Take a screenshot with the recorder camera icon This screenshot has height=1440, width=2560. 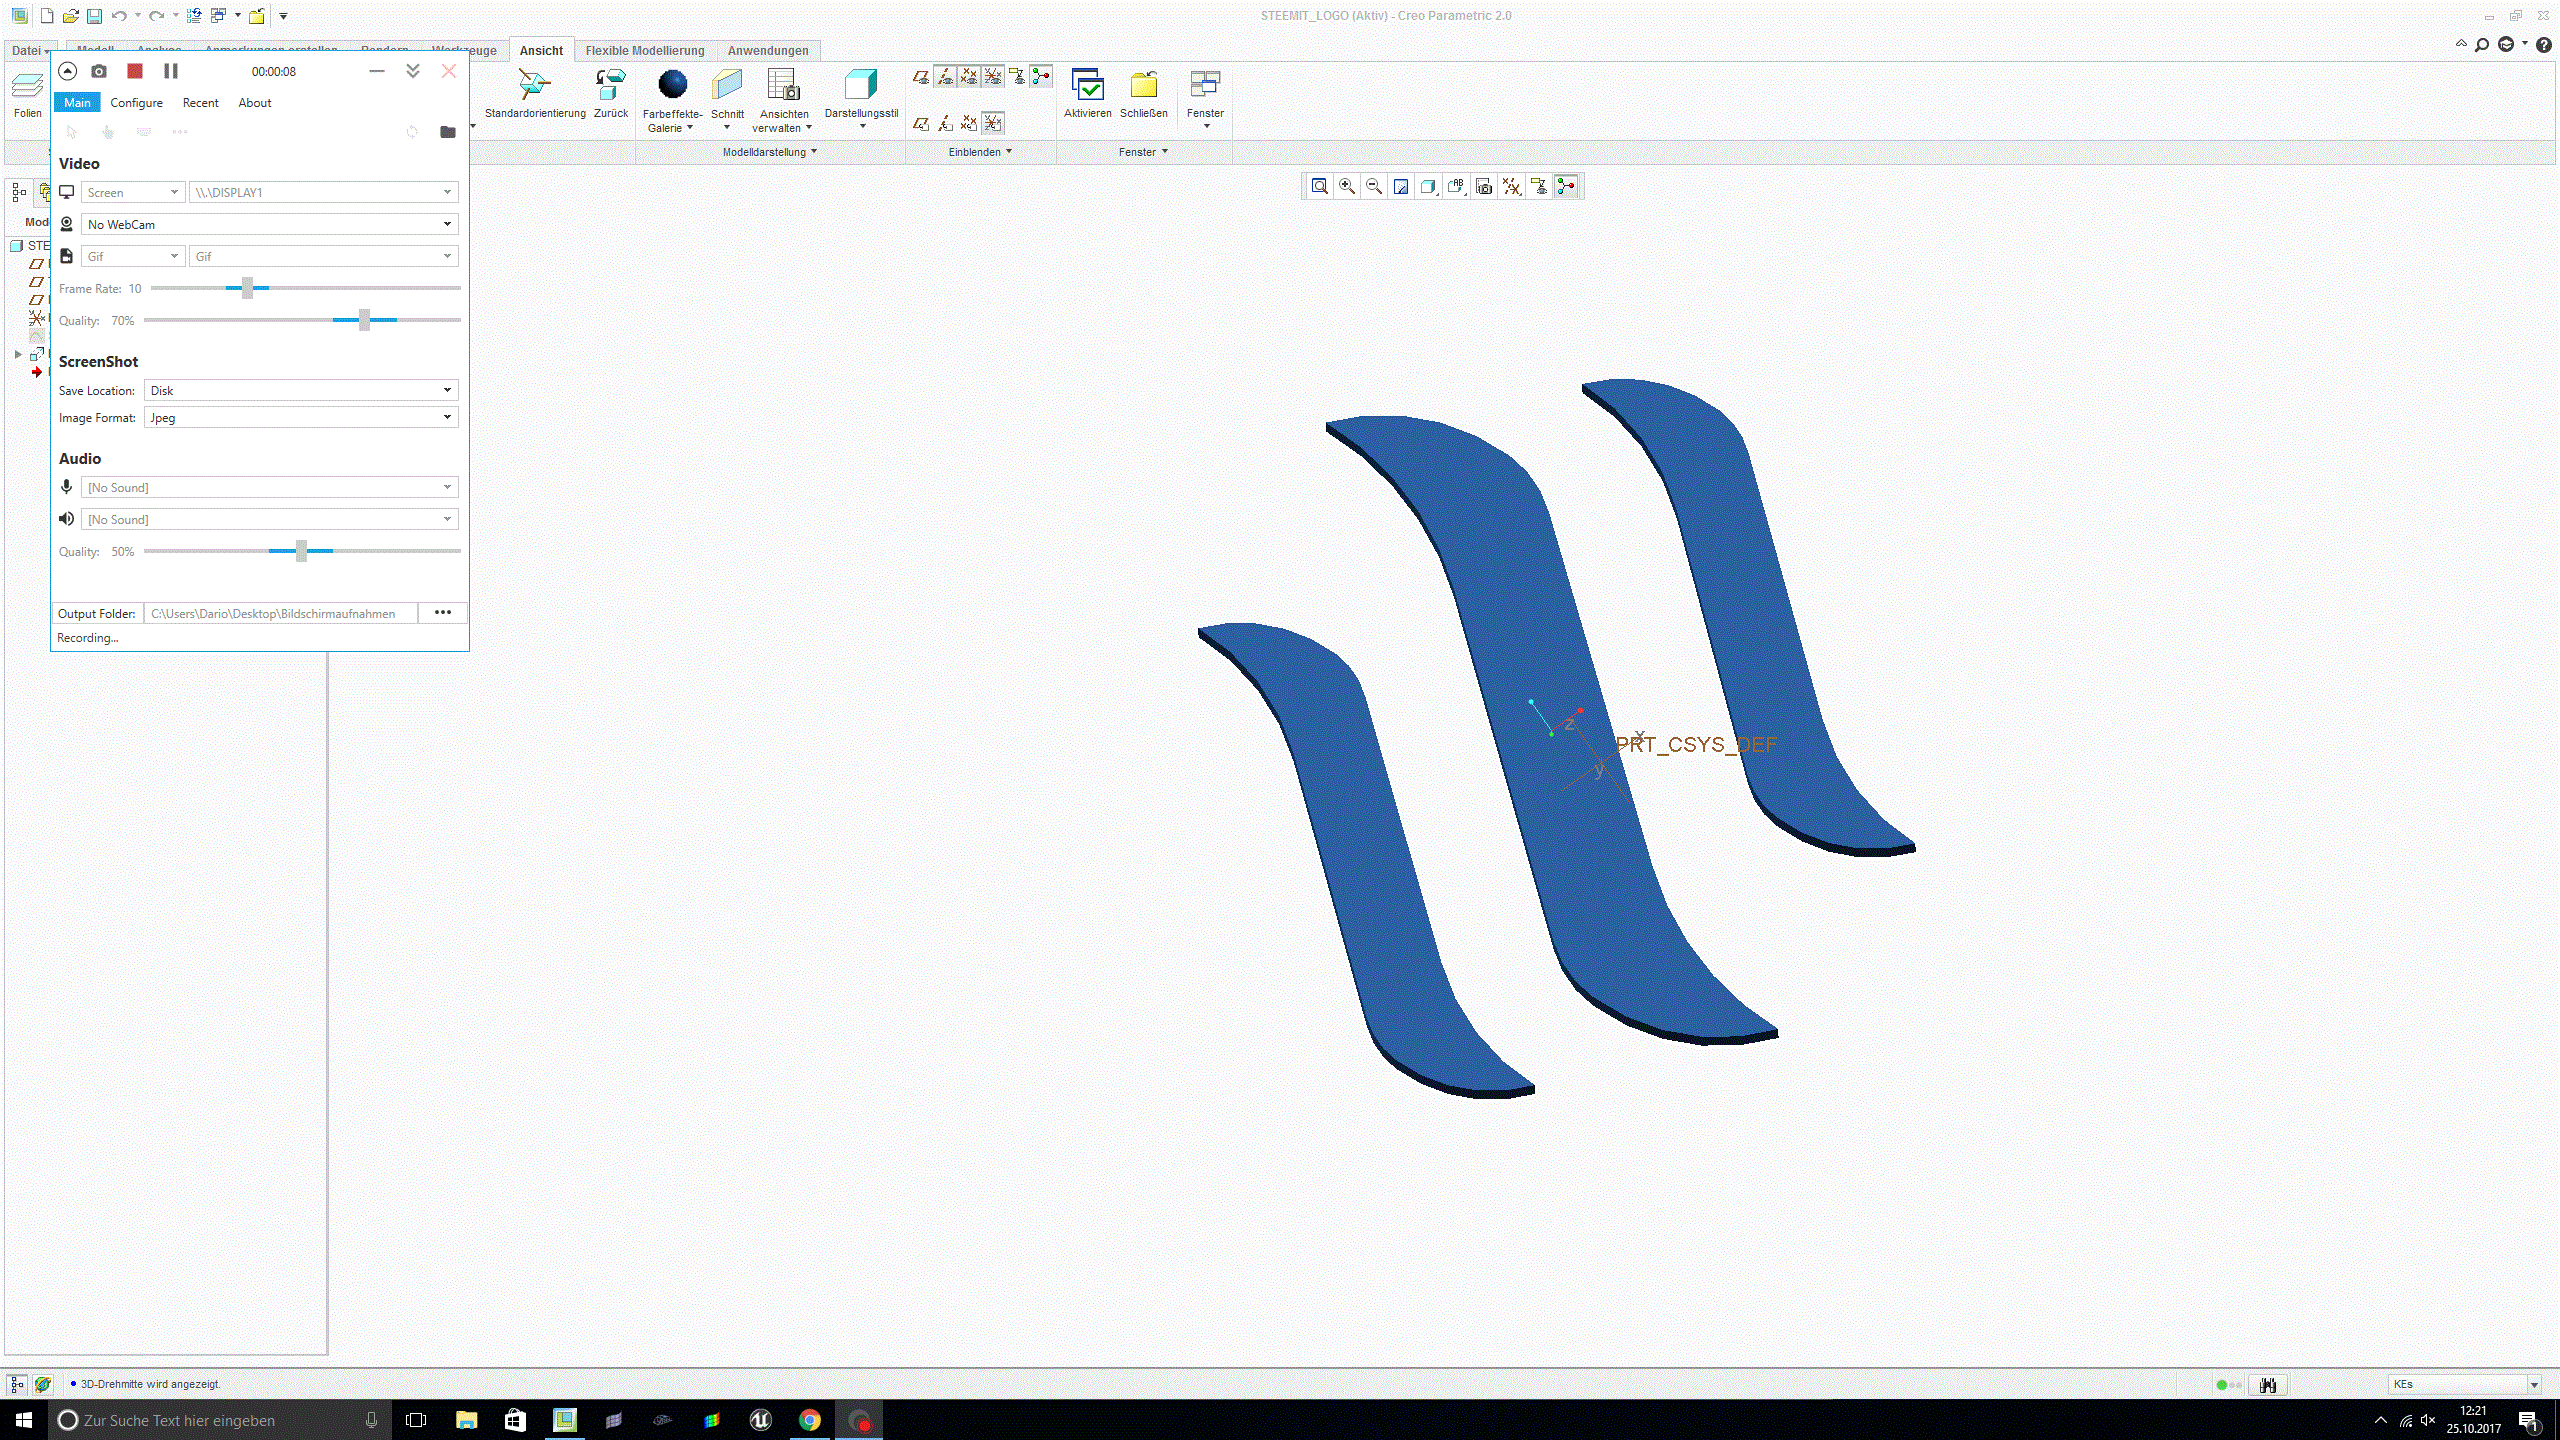(x=99, y=71)
